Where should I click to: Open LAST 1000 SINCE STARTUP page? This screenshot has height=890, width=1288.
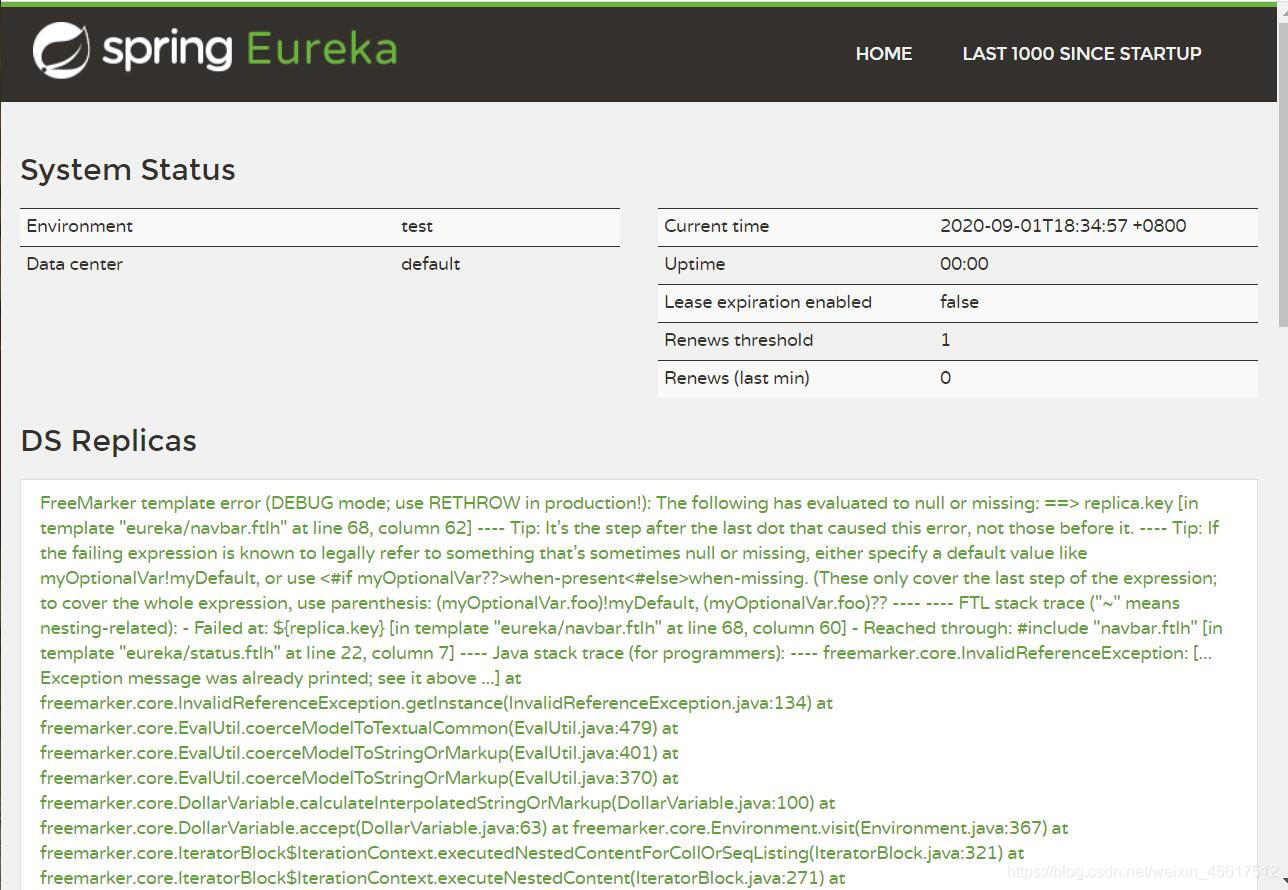(1082, 54)
